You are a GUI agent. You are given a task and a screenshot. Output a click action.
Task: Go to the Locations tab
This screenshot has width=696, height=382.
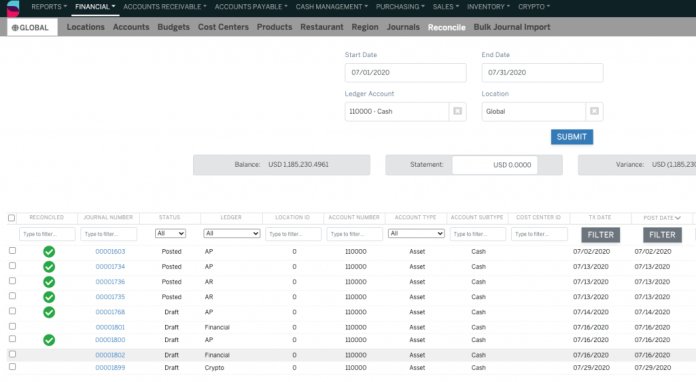tap(86, 27)
